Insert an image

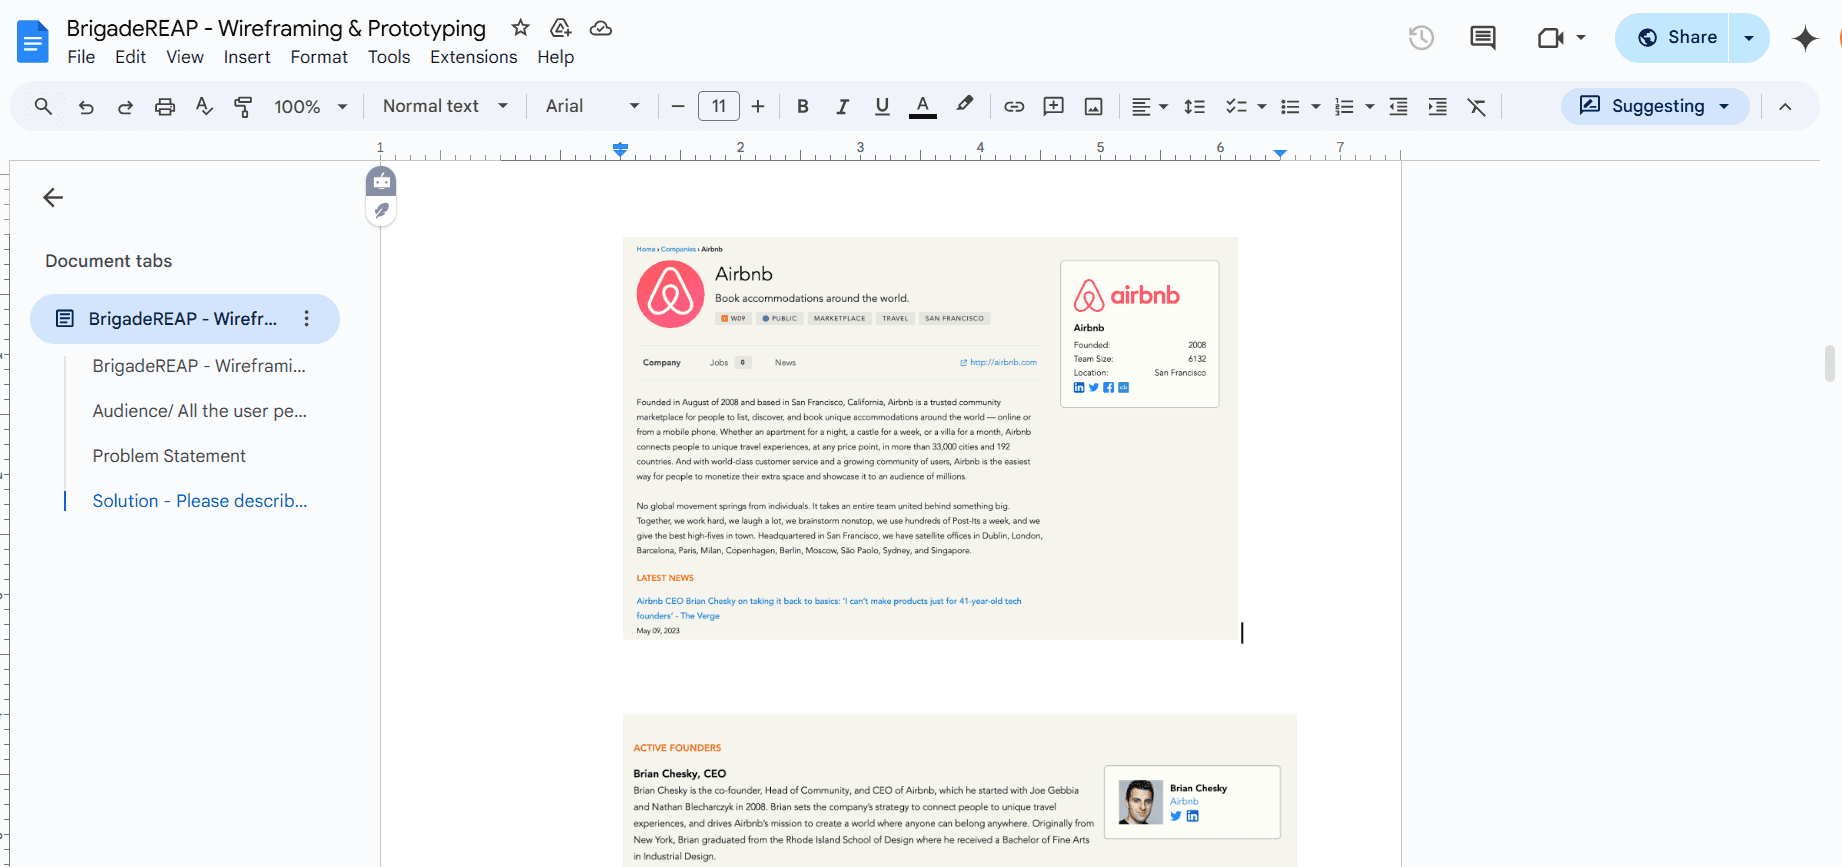[x=1093, y=106]
